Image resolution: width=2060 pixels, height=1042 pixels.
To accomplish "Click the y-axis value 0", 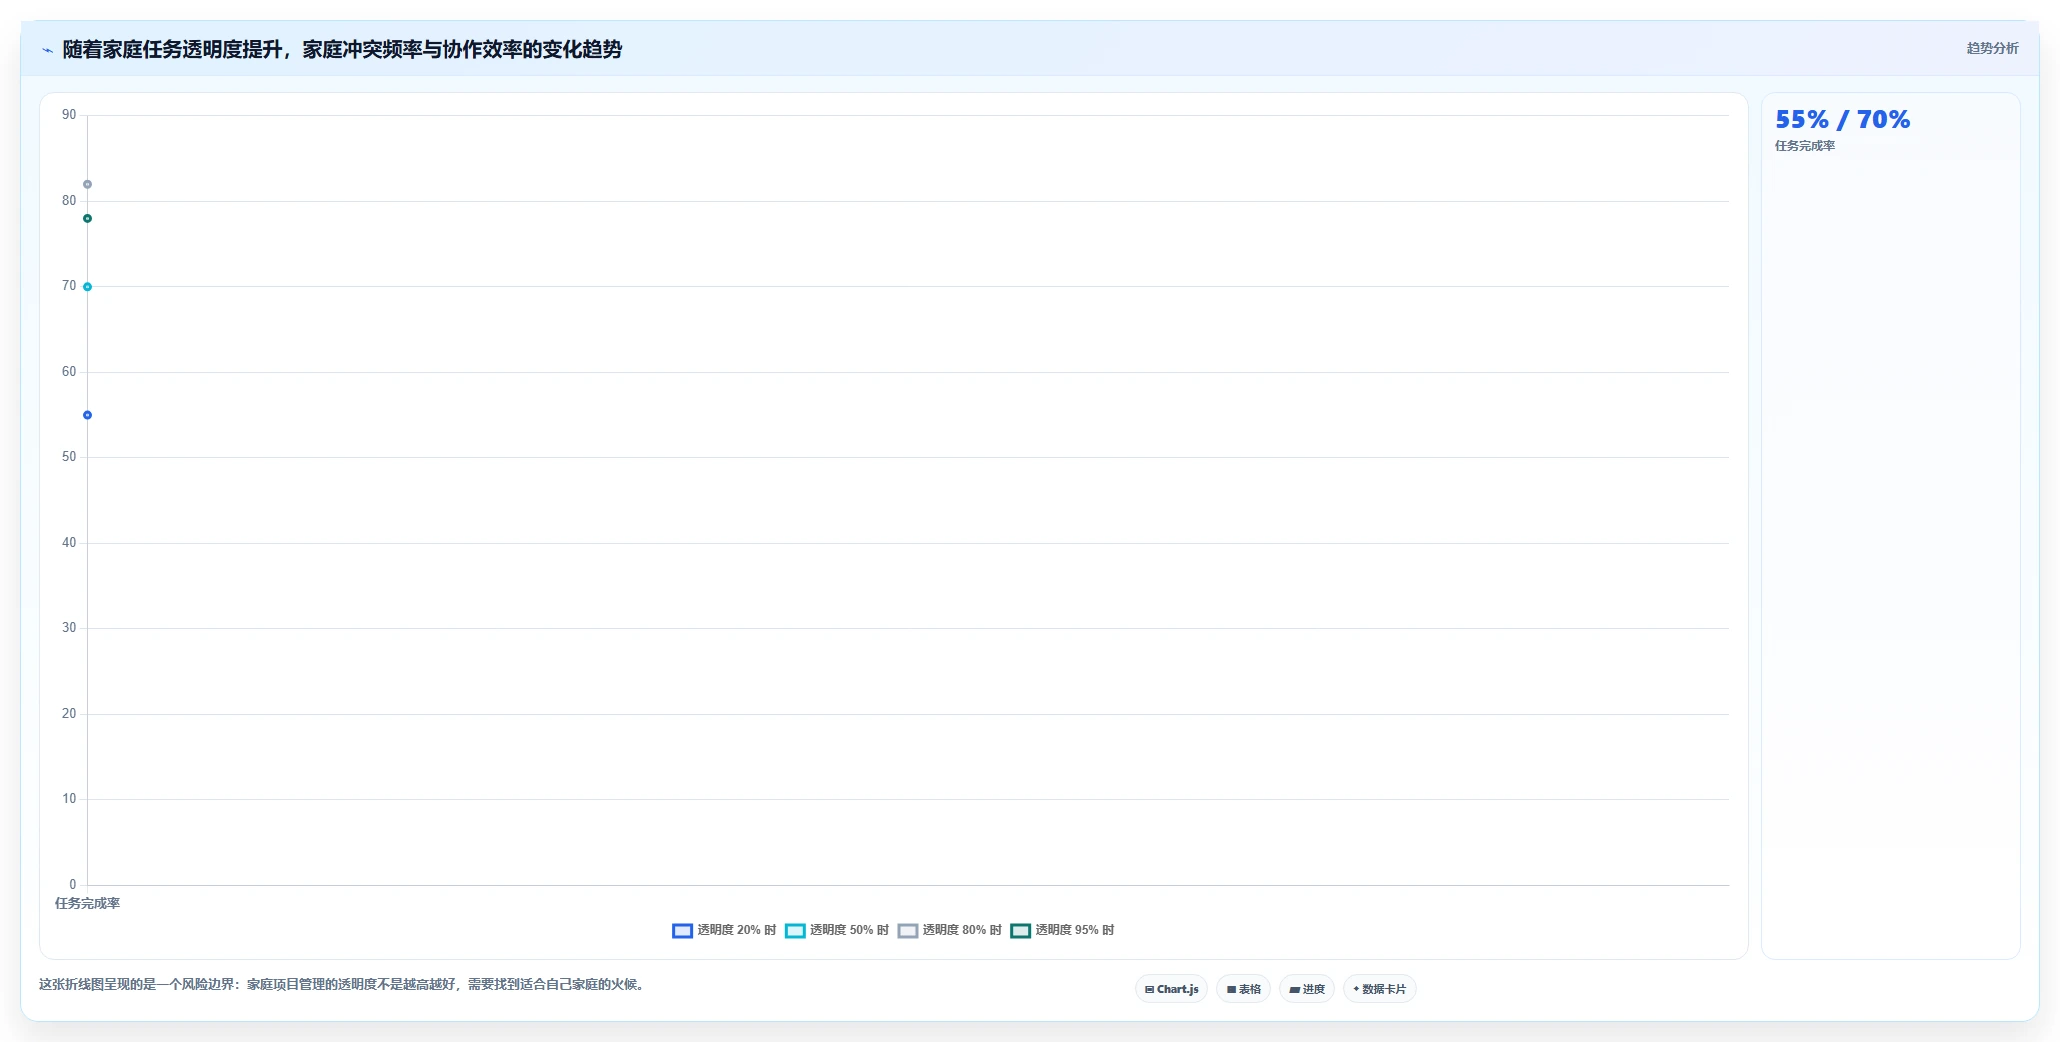I will pyautogui.click(x=72, y=884).
